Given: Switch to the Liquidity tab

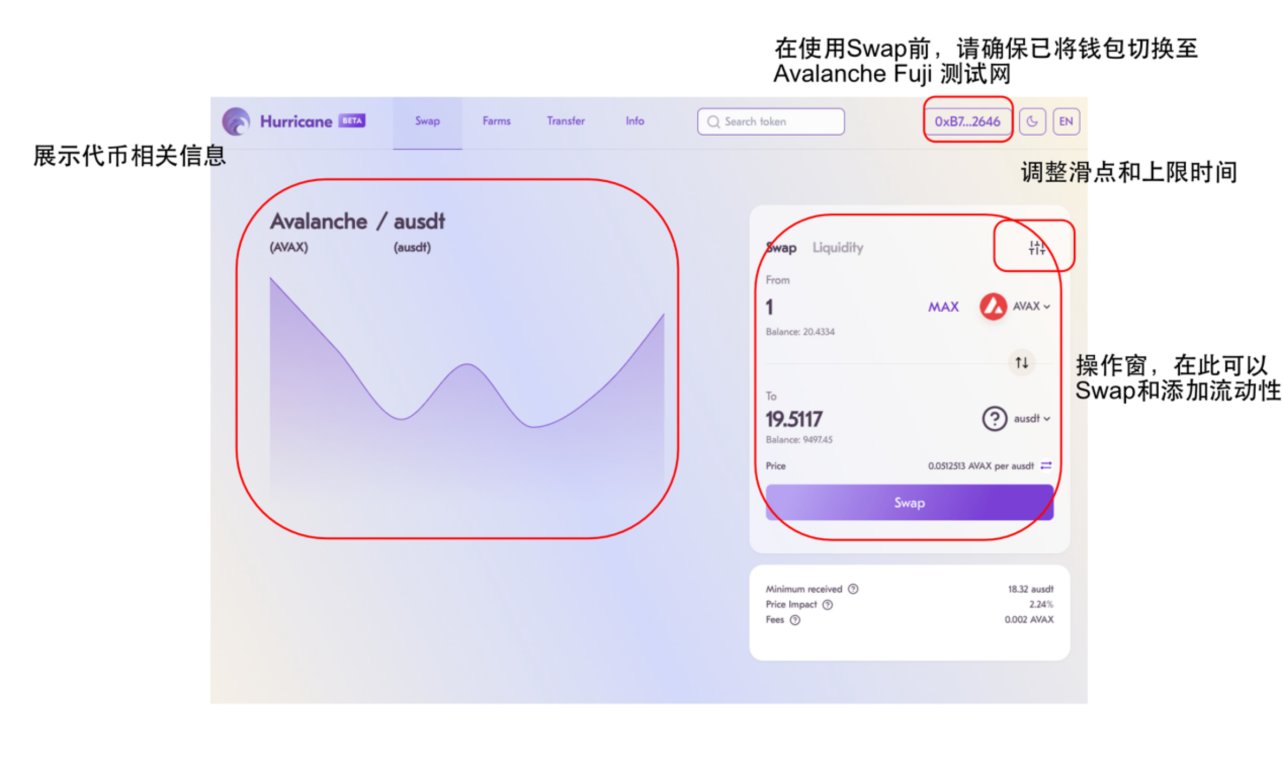Looking at the screenshot, I should point(837,247).
